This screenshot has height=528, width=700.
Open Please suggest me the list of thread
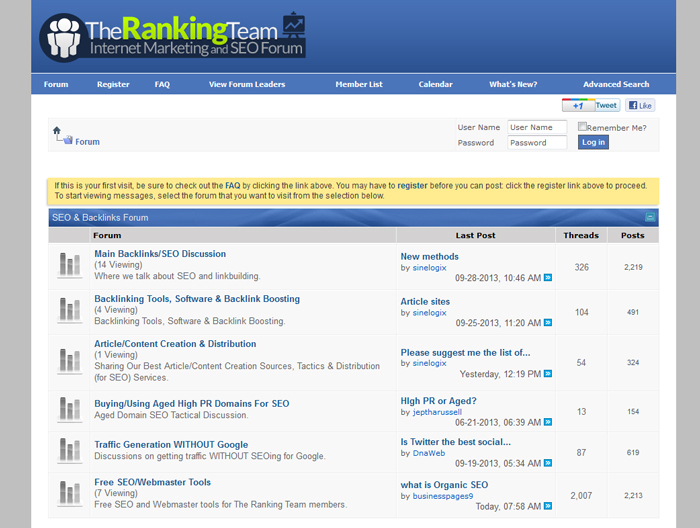465,353
